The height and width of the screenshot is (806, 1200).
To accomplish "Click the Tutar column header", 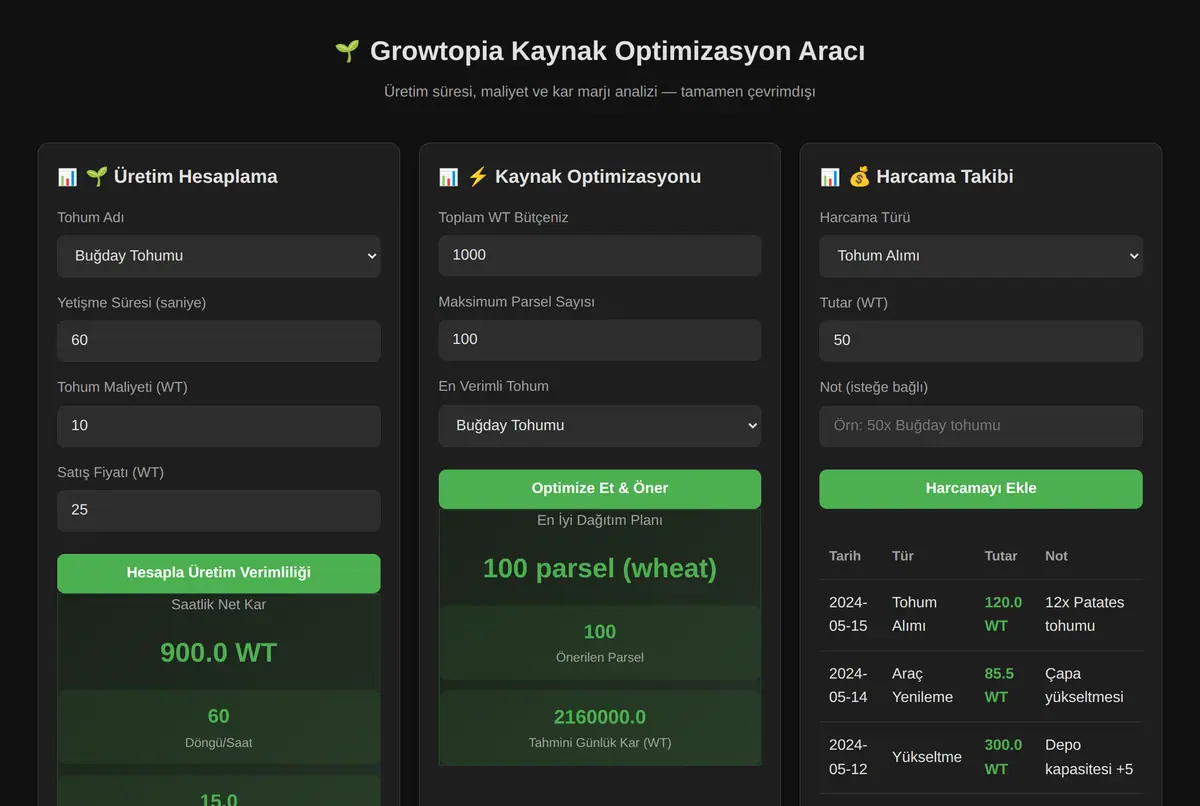I will click(x=1001, y=556).
